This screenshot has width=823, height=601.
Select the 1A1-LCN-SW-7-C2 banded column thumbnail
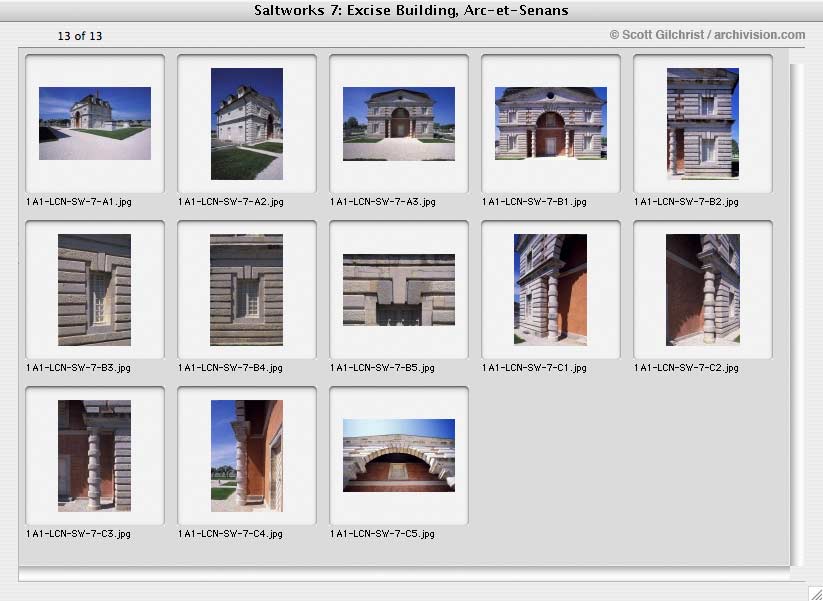(x=703, y=290)
